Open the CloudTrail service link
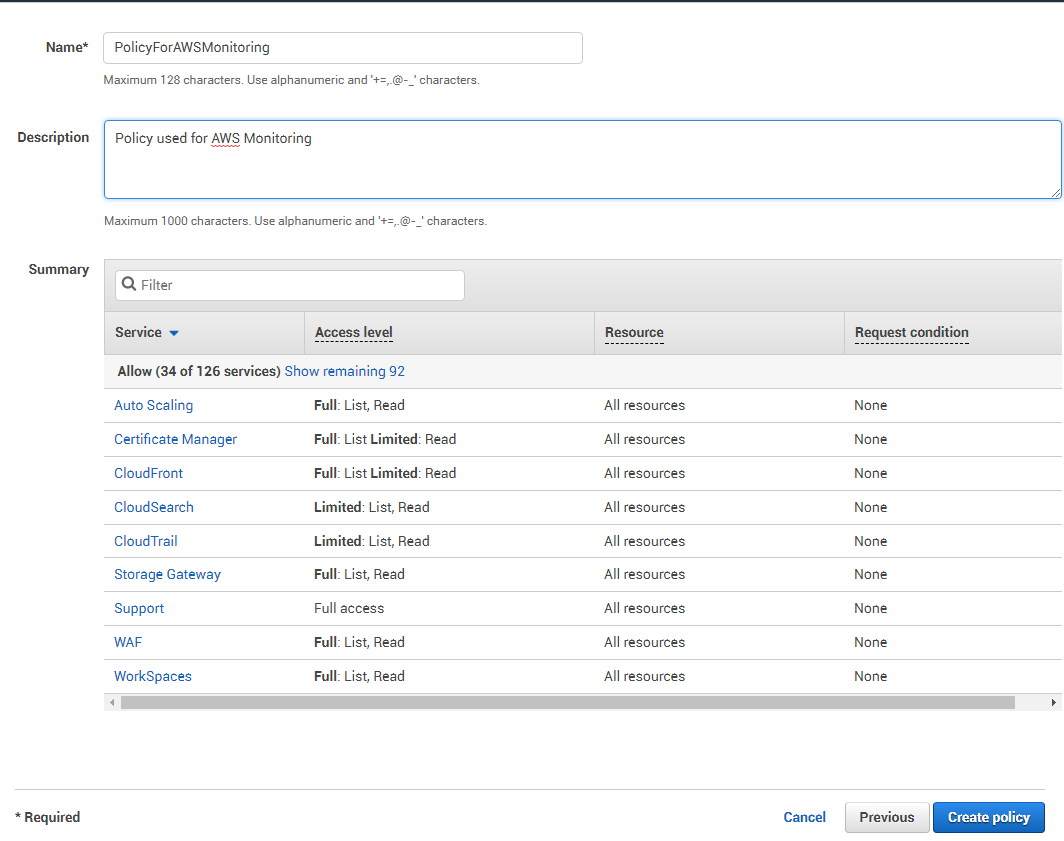This screenshot has height=841, width=1064. (x=146, y=541)
